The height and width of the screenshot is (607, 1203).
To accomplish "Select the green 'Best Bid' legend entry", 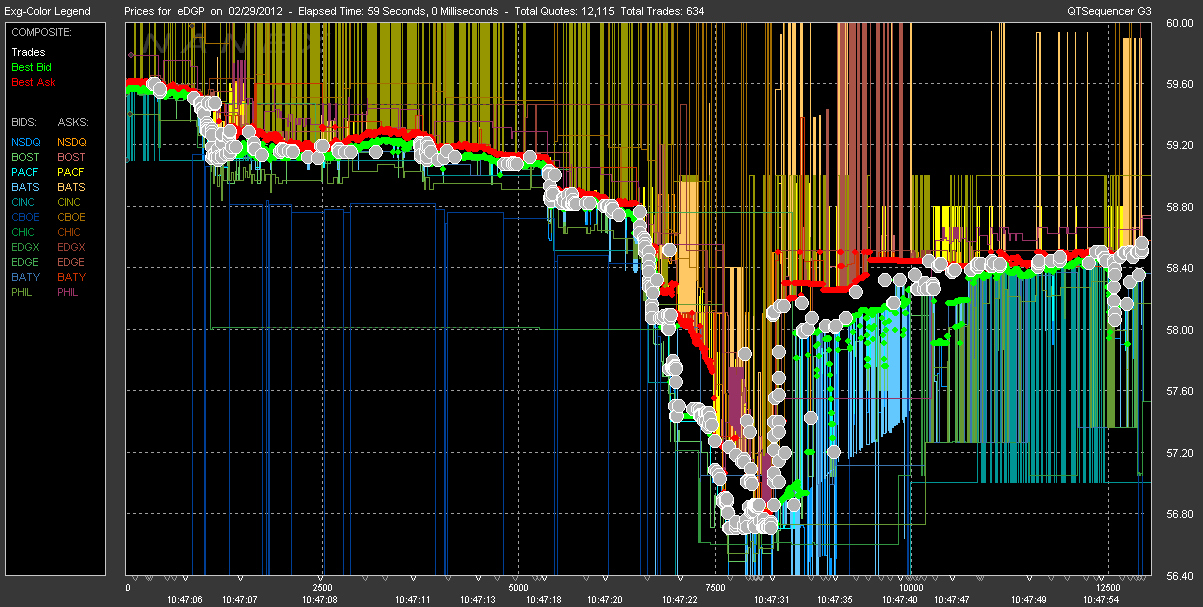I will (x=31, y=67).
